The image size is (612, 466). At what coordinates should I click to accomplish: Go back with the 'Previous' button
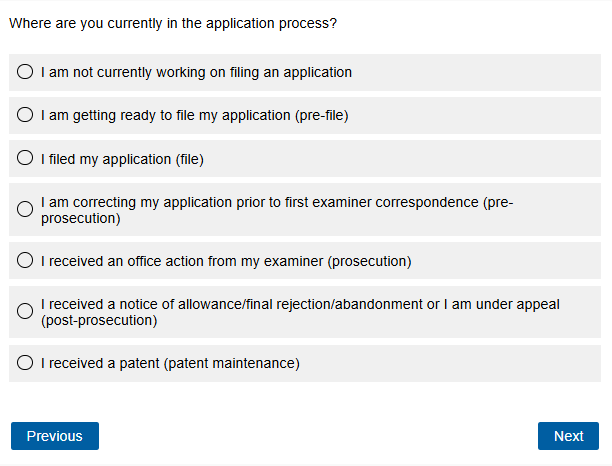55,436
